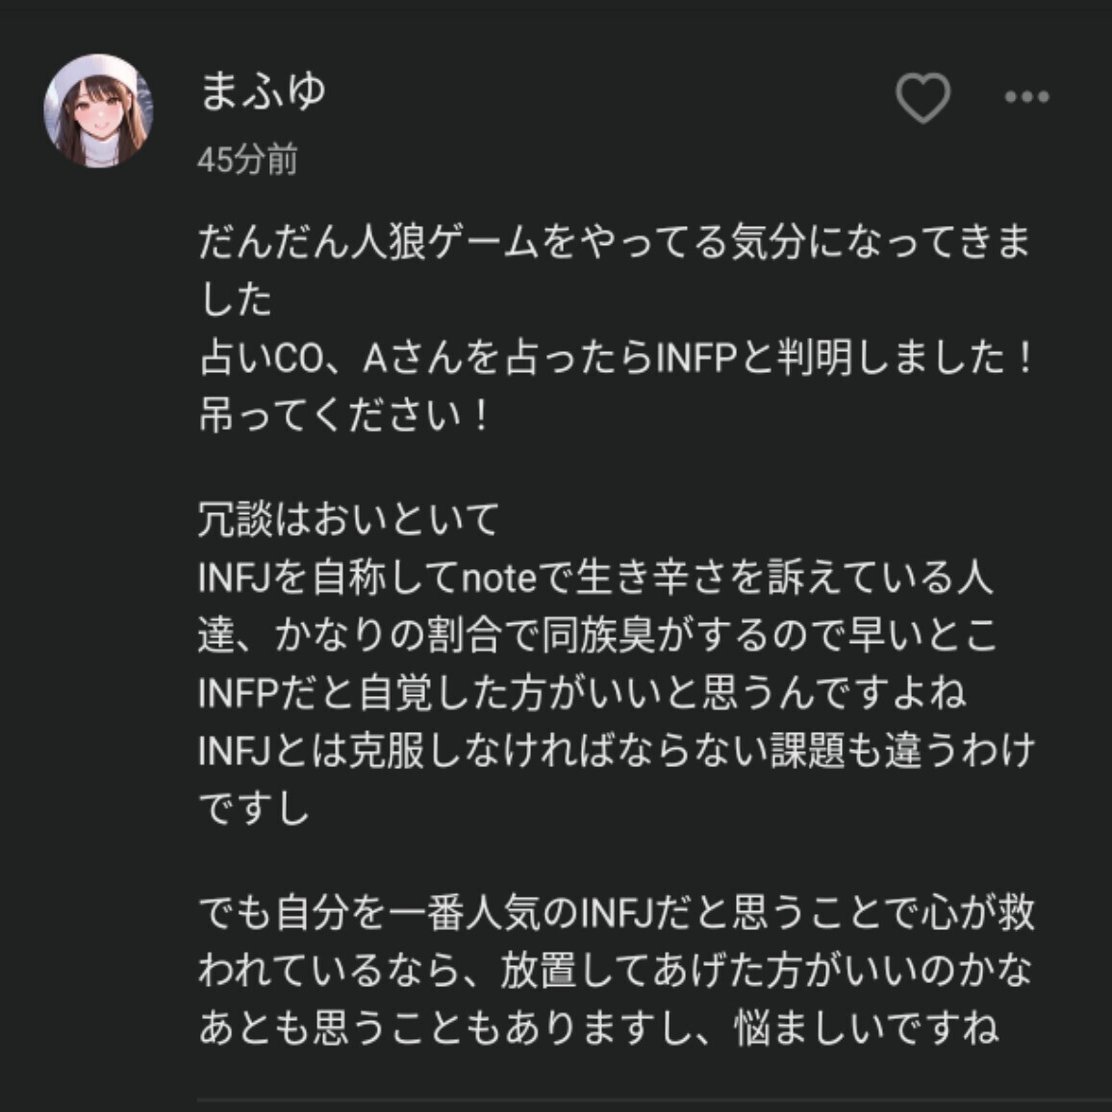
Task: Click the final line ending 悩ましいですね
Action: click(598, 1028)
